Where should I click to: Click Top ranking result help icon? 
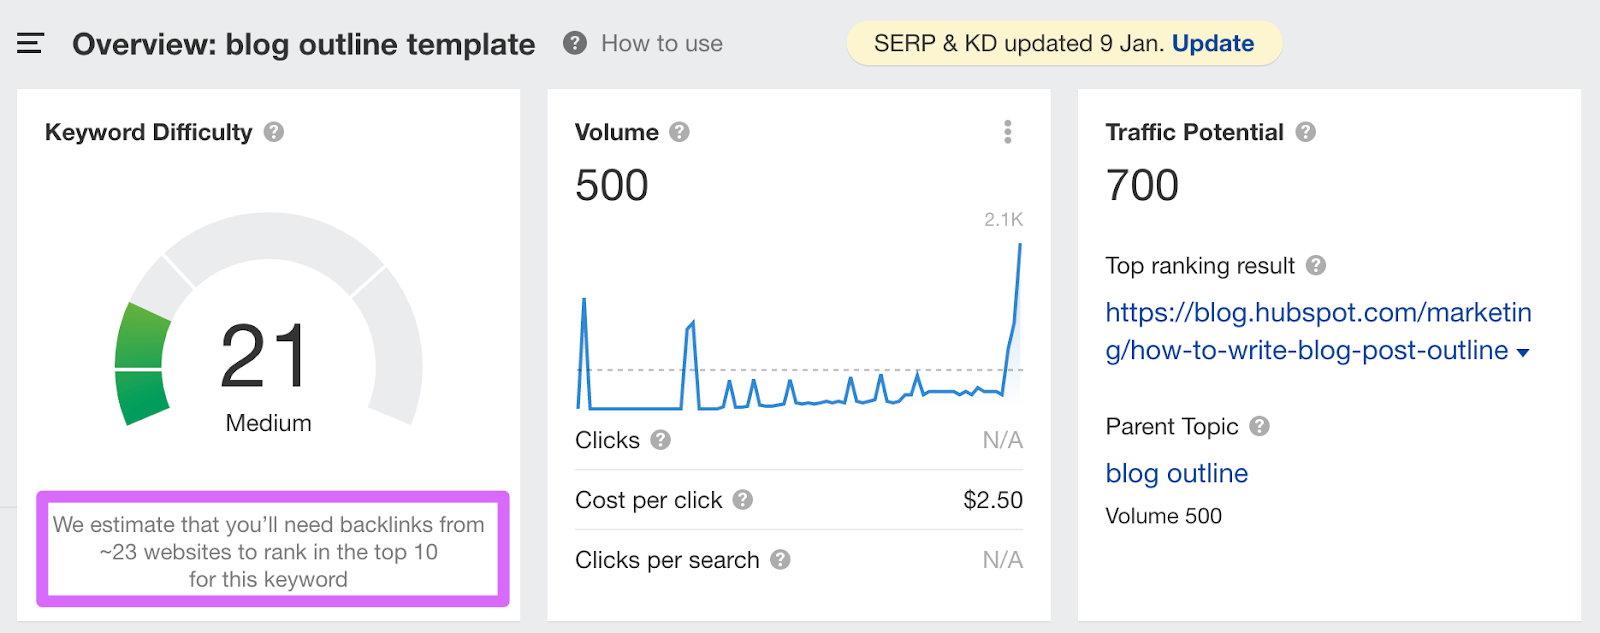(1316, 265)
